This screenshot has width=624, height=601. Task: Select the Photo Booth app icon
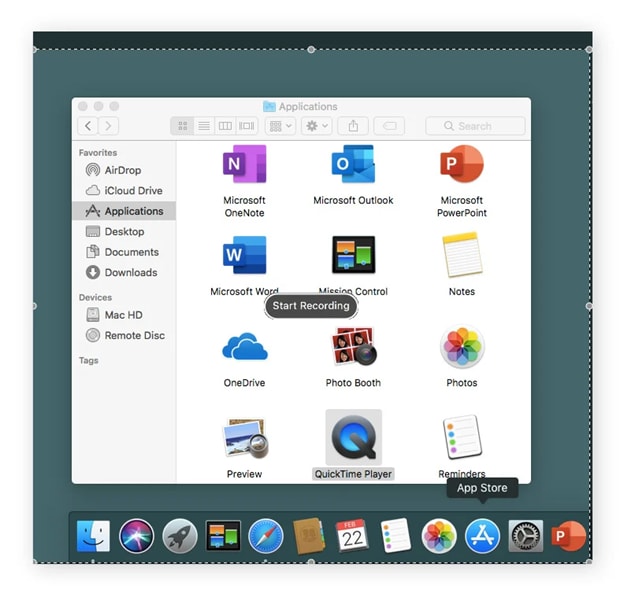click(353, 346)
